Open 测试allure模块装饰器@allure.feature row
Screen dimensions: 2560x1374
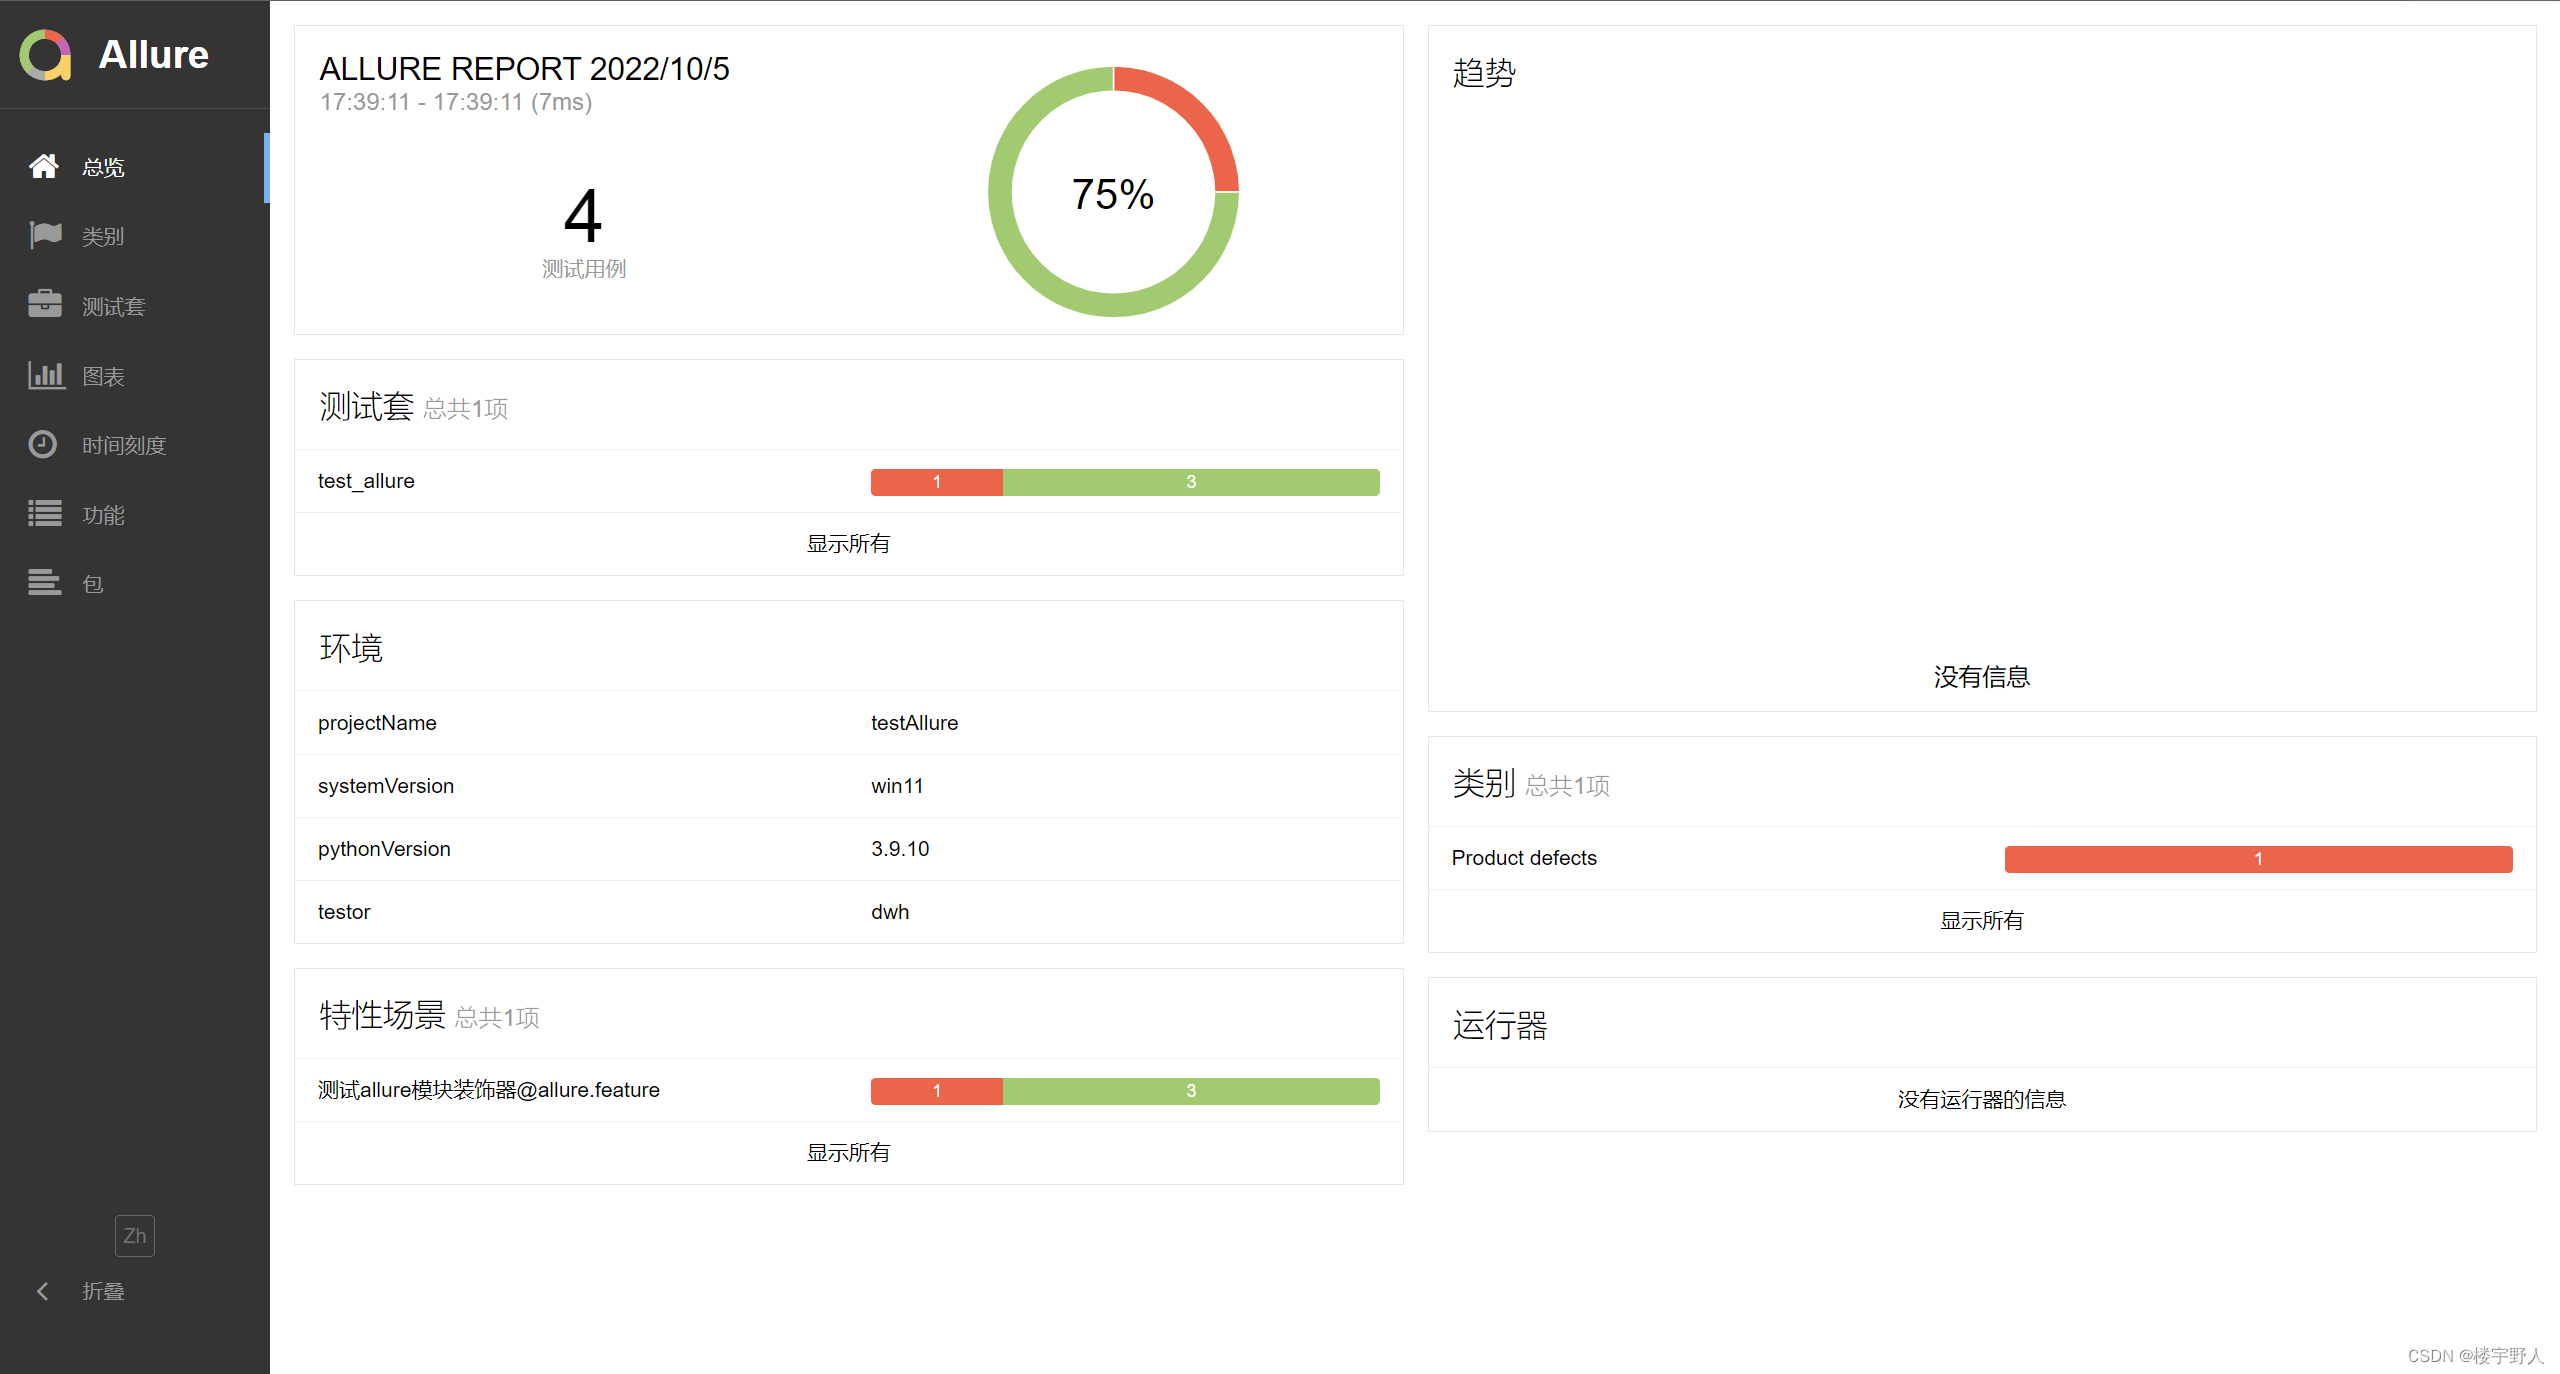(488, 1090)
